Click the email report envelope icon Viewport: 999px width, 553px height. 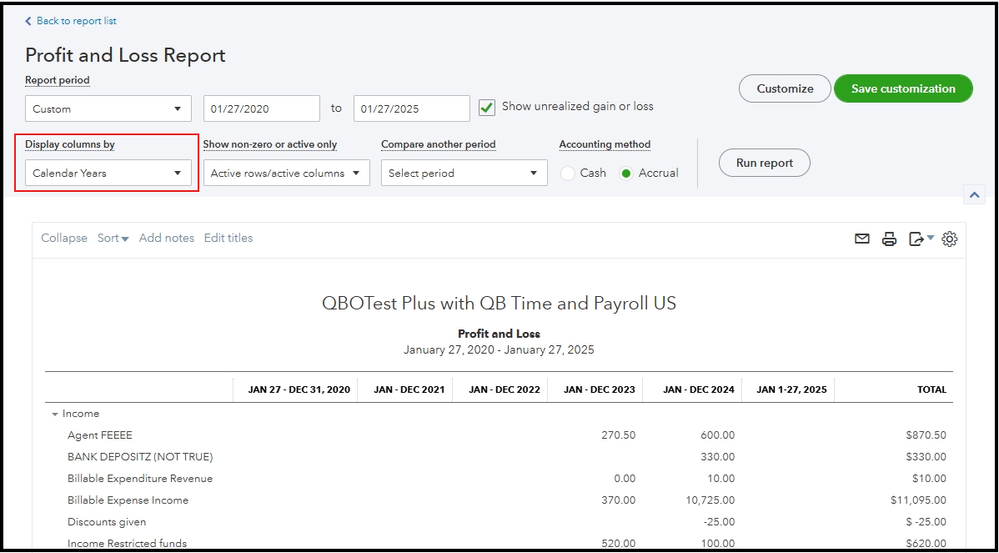point(862,239)
